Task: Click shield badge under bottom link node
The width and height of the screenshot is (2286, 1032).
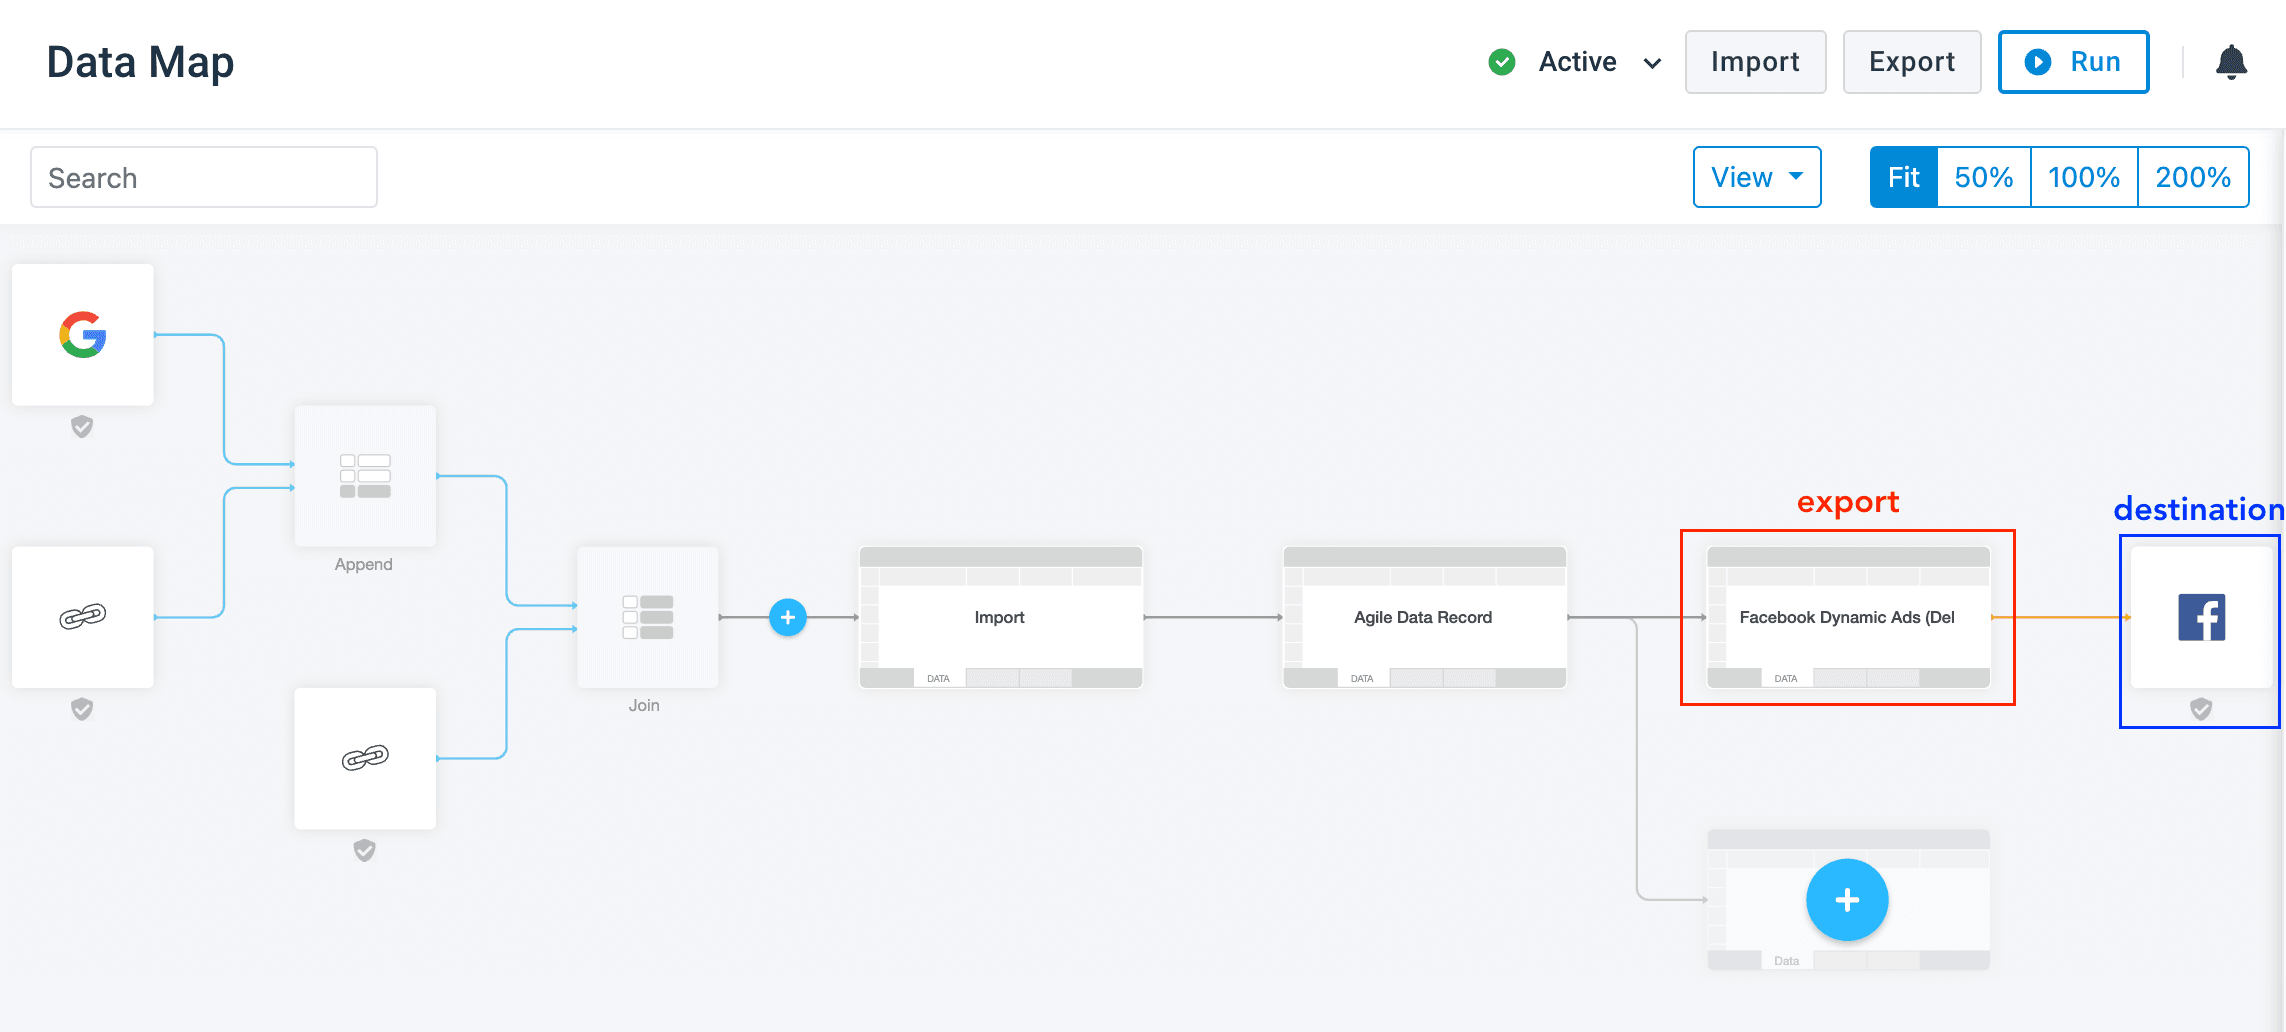Action: point(365,850)
